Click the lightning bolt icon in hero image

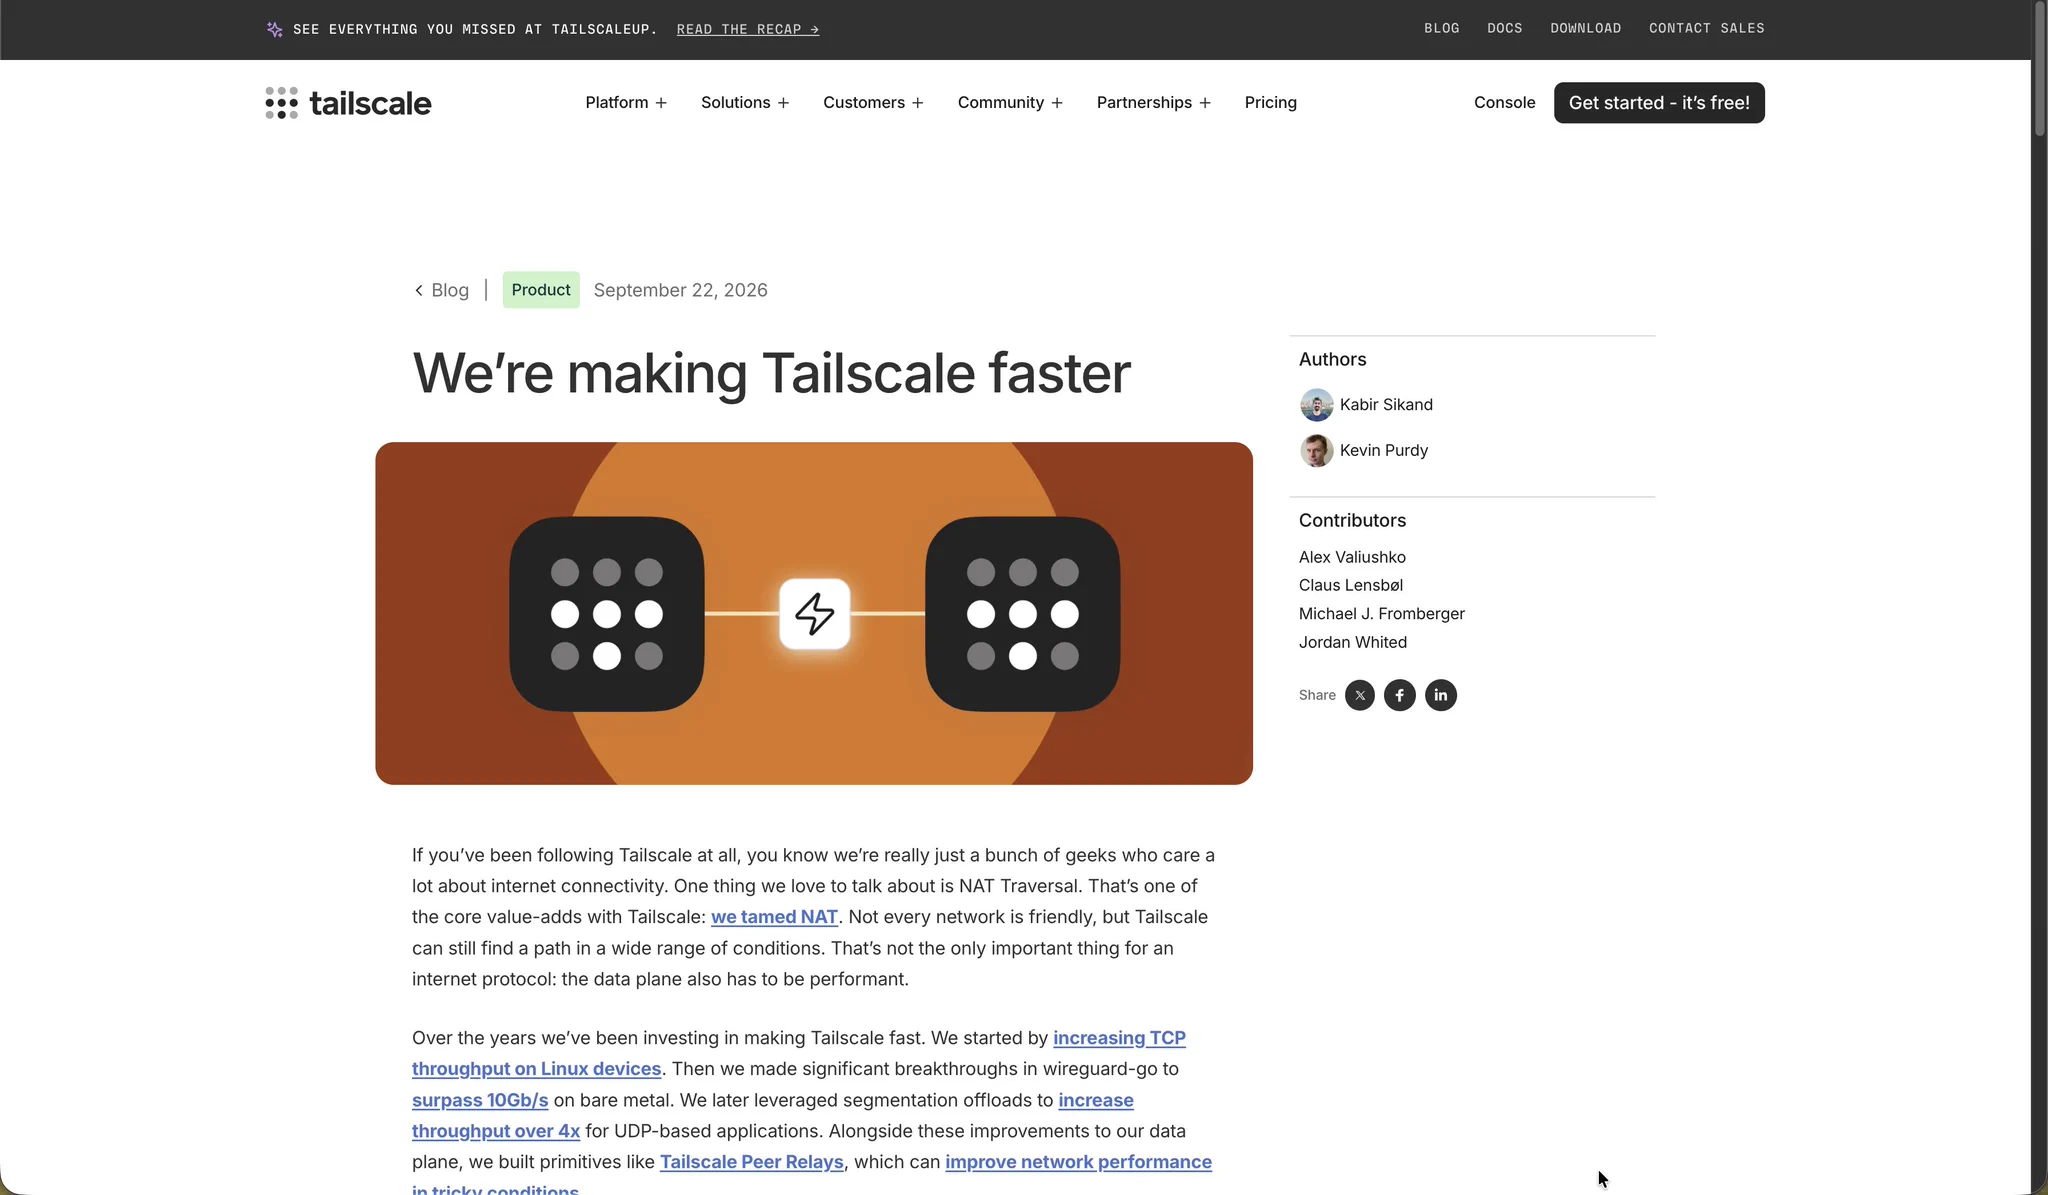coord(815,614)
